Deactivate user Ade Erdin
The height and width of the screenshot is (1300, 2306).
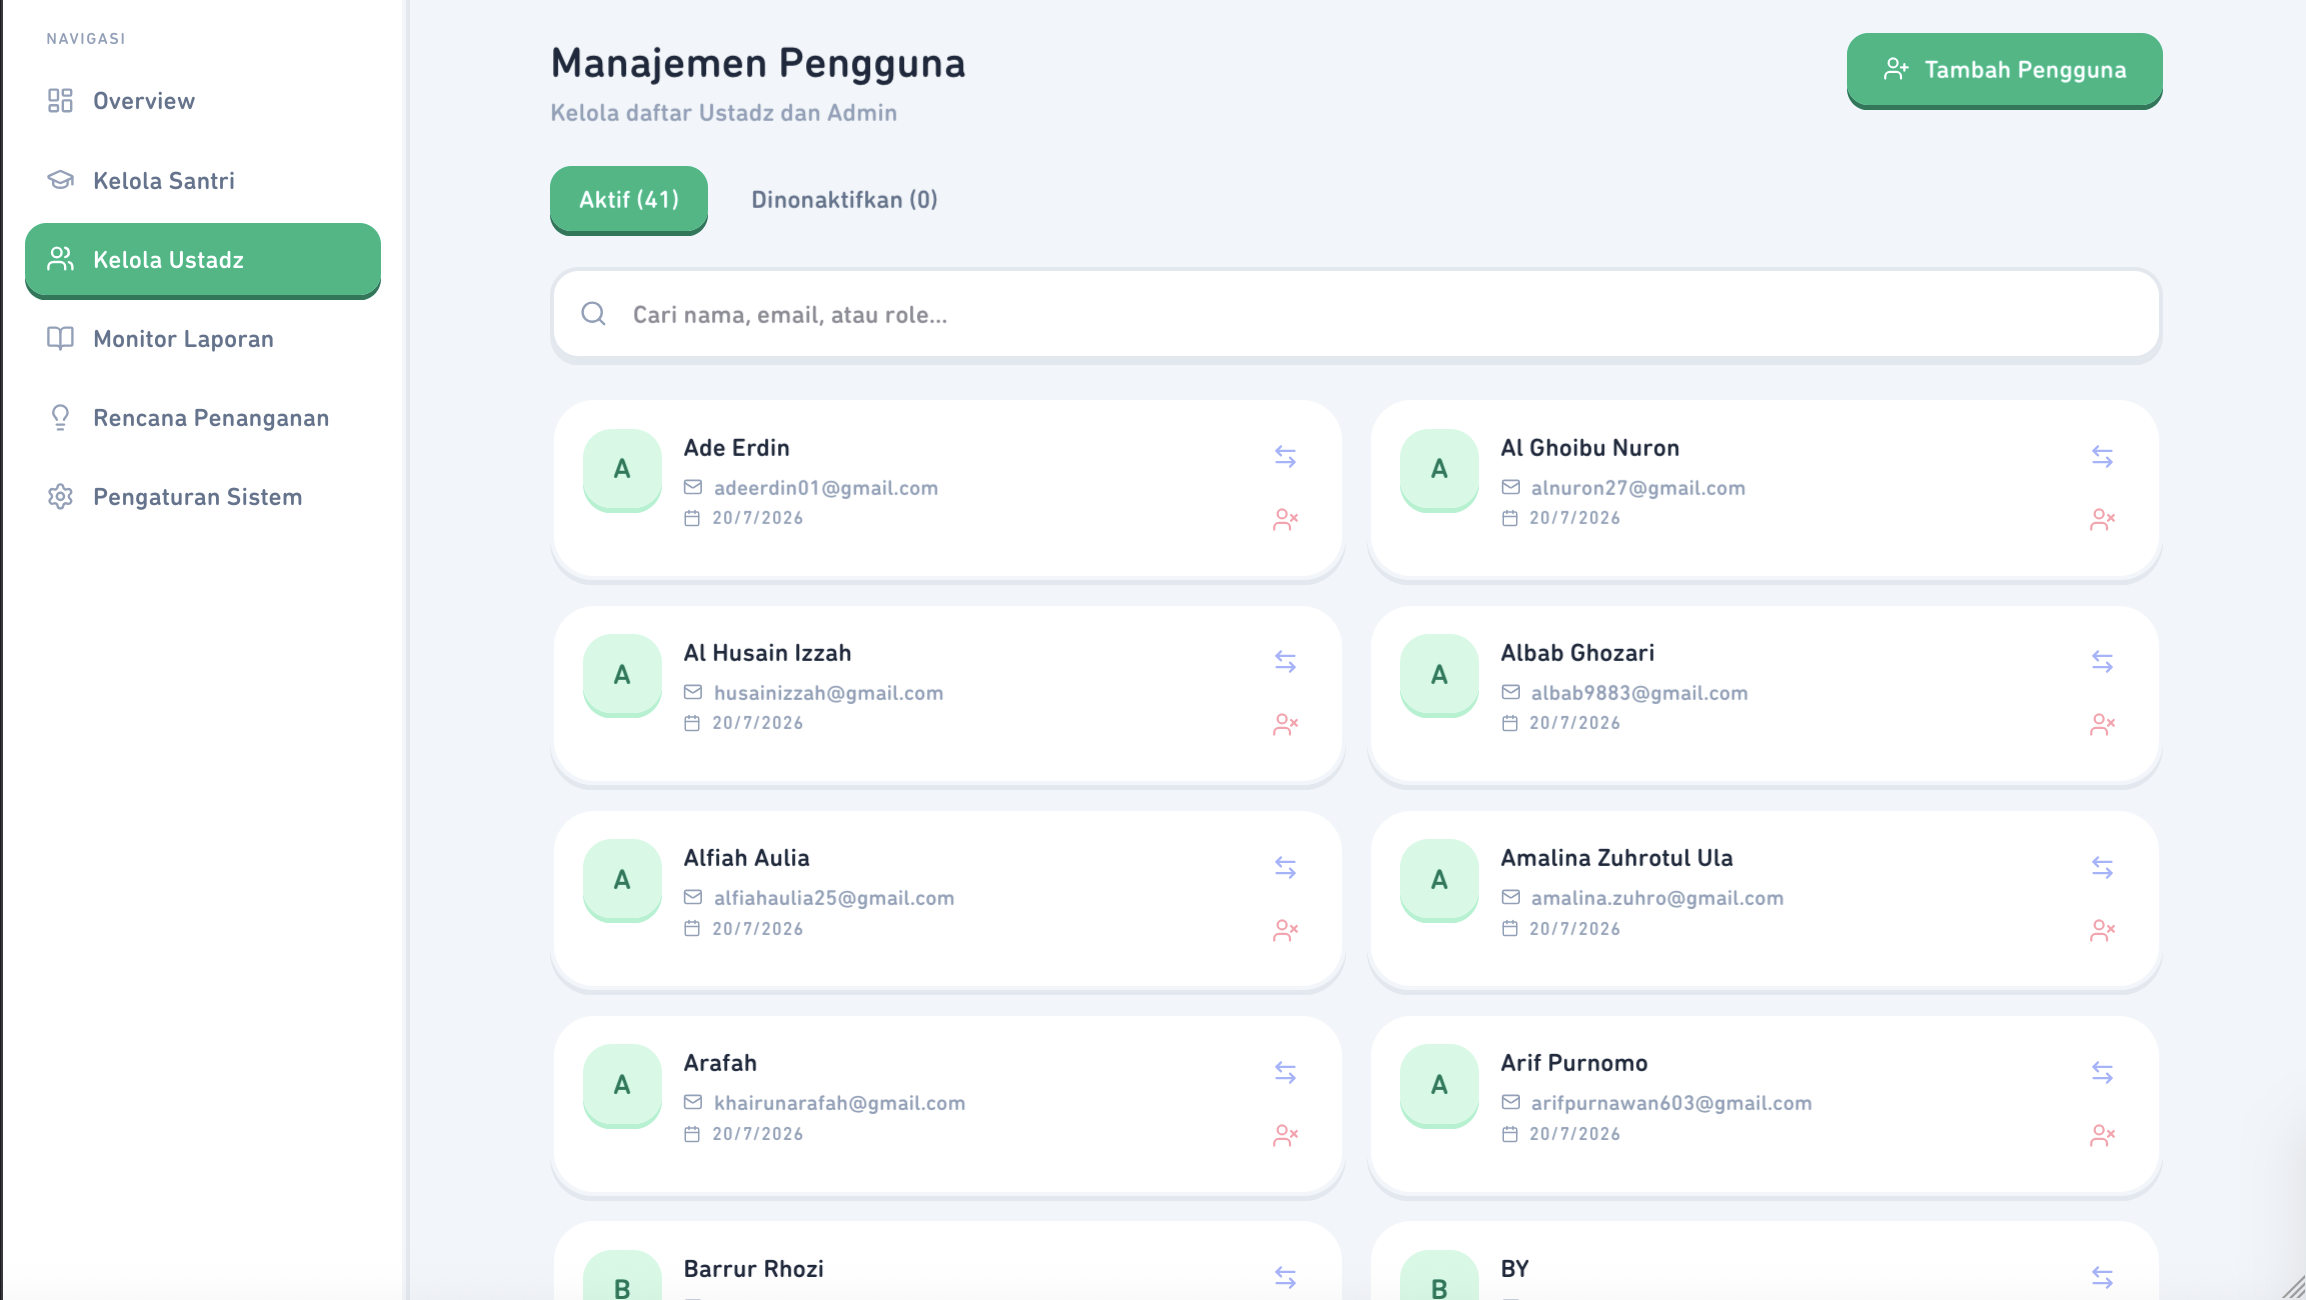1285,520
